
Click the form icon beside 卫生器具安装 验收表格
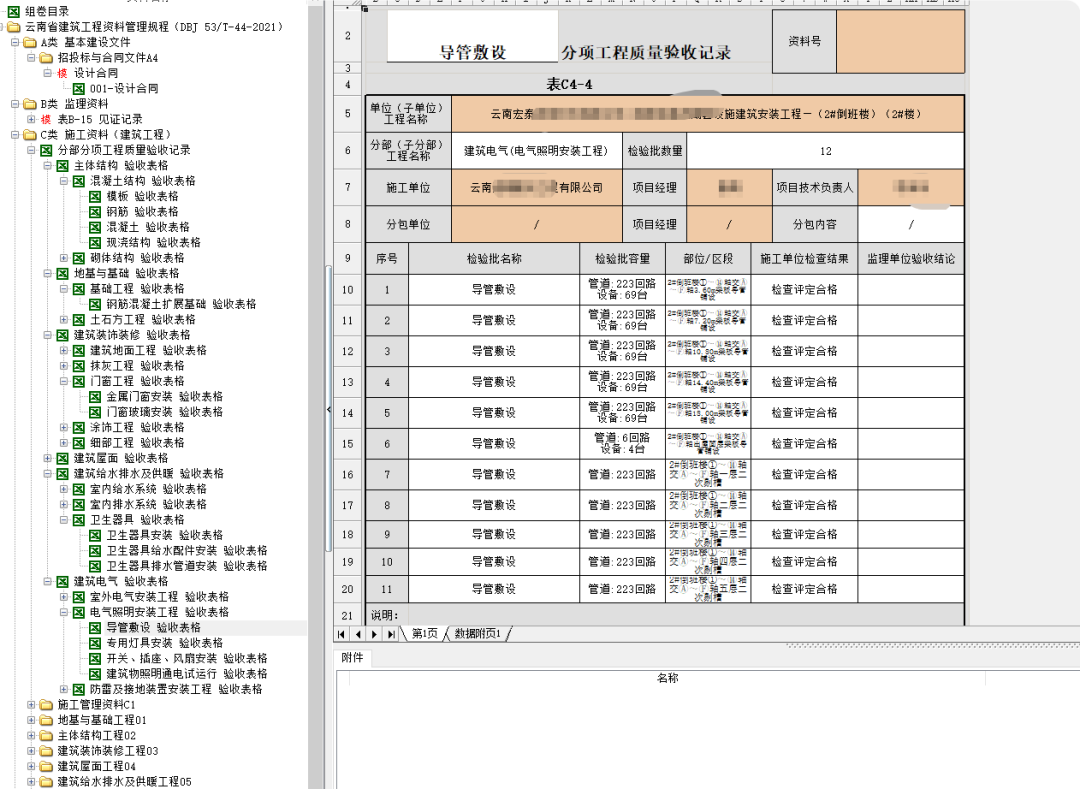[x=95, y=535]
